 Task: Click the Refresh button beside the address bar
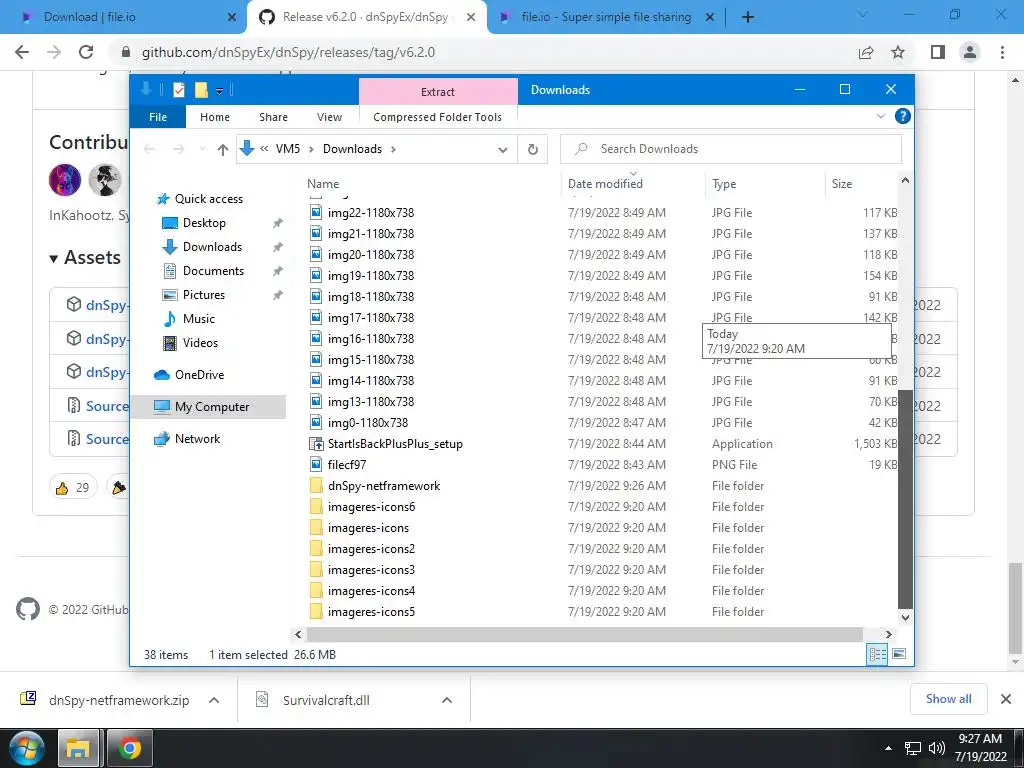[533, 150]
